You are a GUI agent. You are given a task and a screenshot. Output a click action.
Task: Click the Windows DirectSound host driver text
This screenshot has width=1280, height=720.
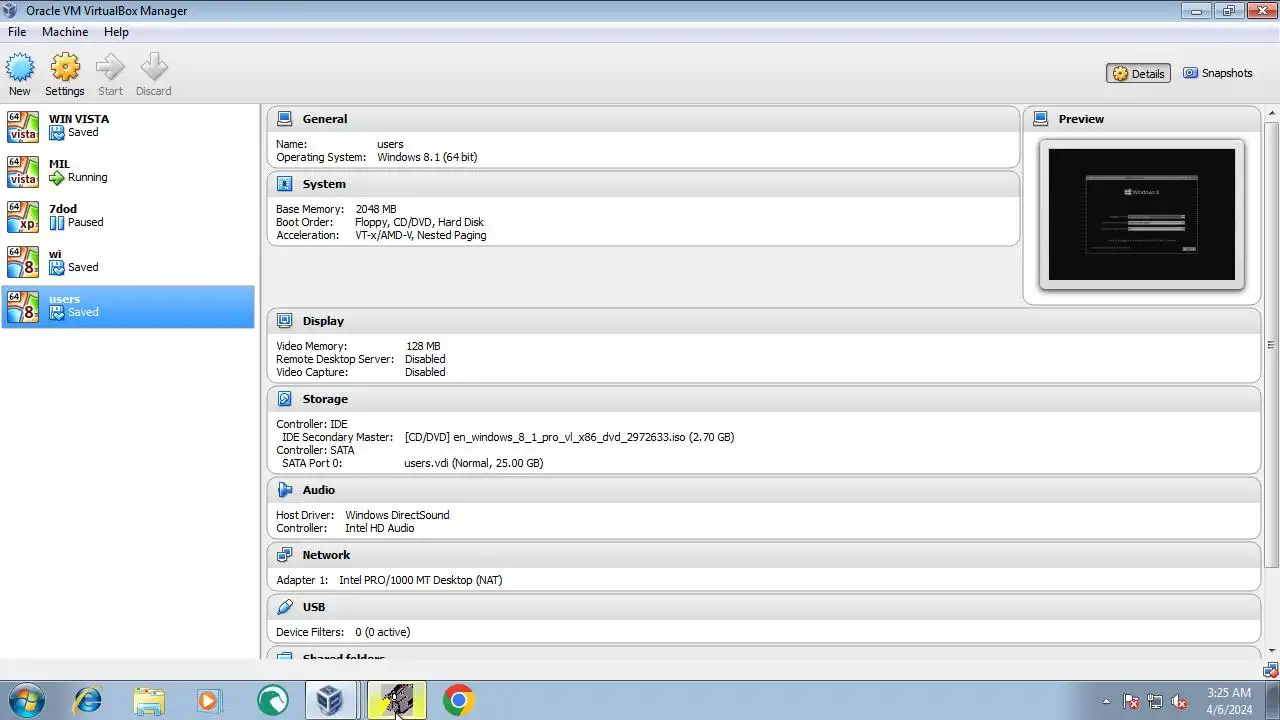coord(397,515)
